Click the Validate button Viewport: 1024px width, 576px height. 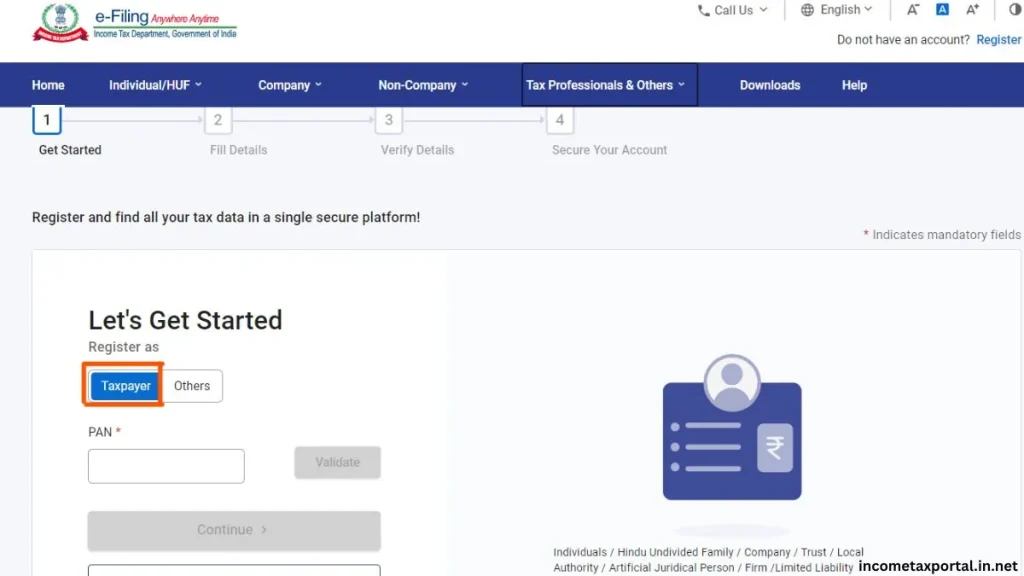coord(337,462)
